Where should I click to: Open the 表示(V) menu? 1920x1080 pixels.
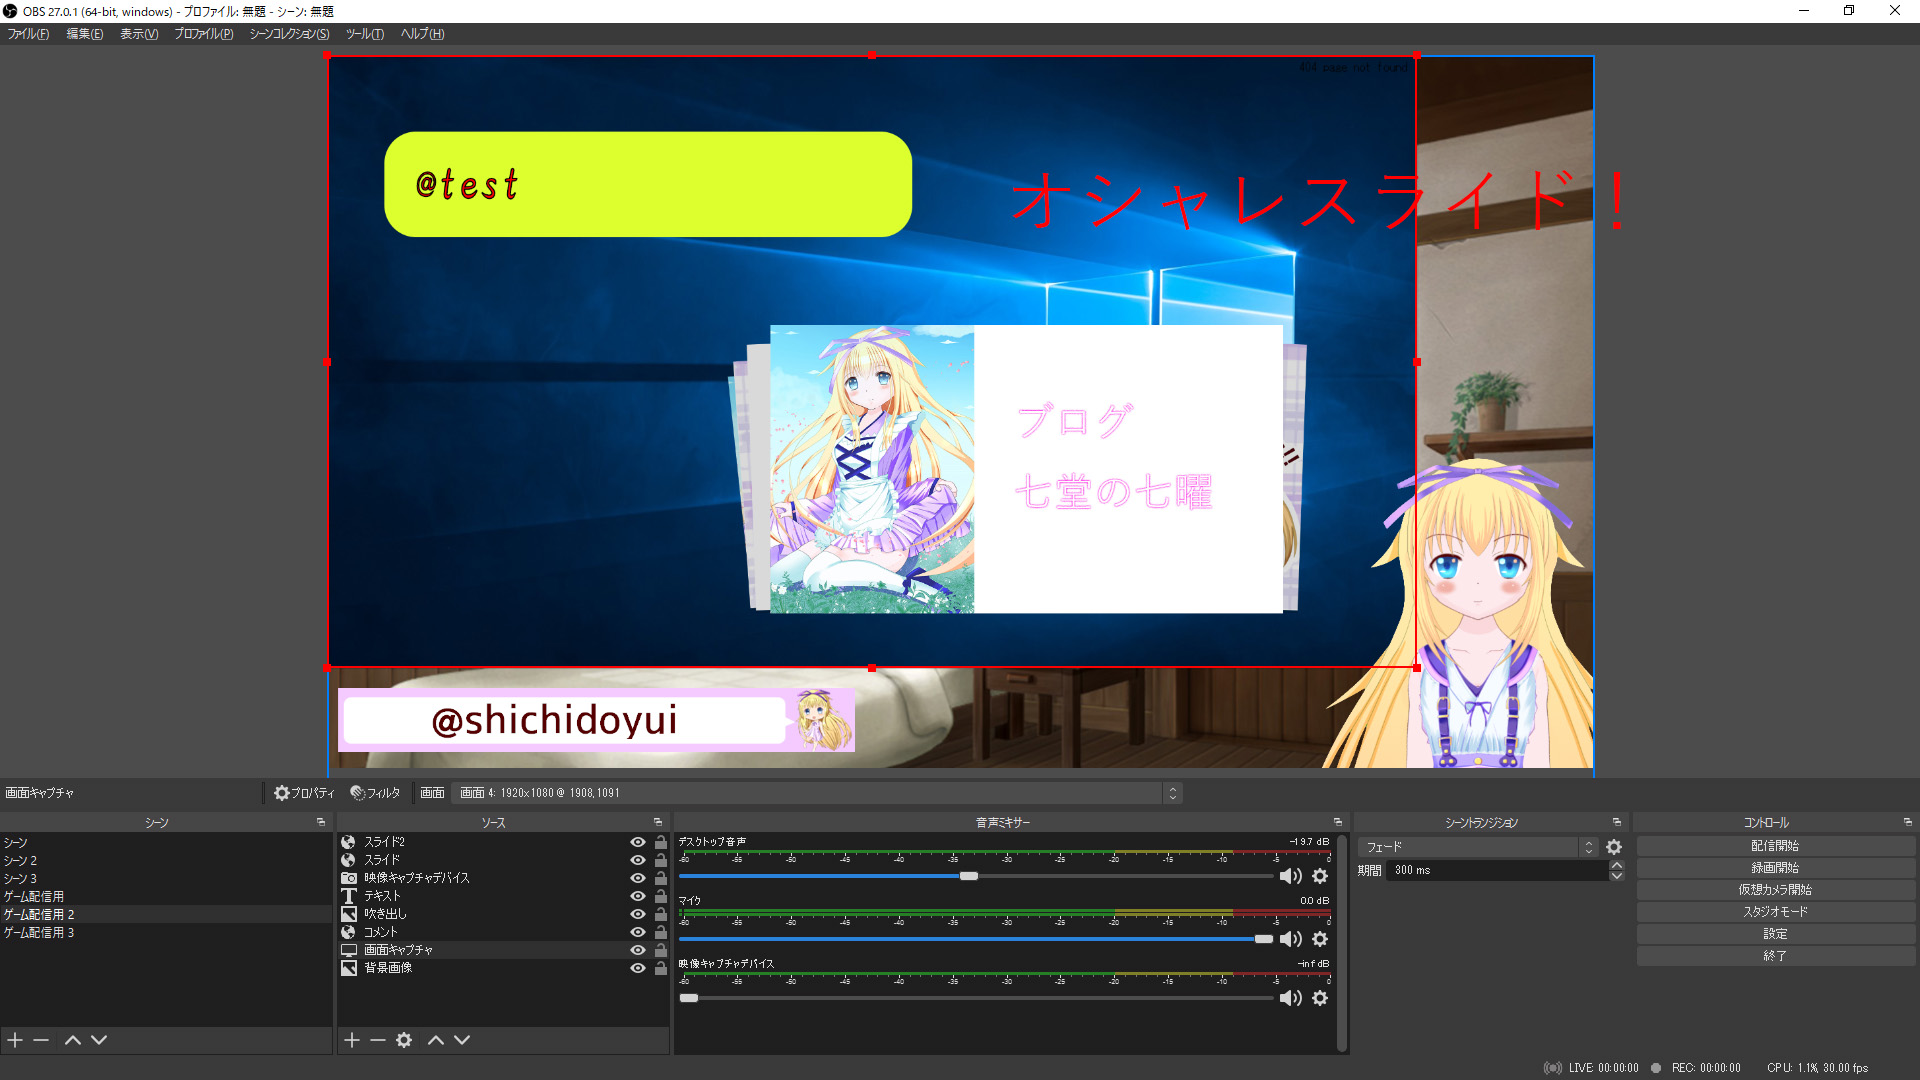139,34
